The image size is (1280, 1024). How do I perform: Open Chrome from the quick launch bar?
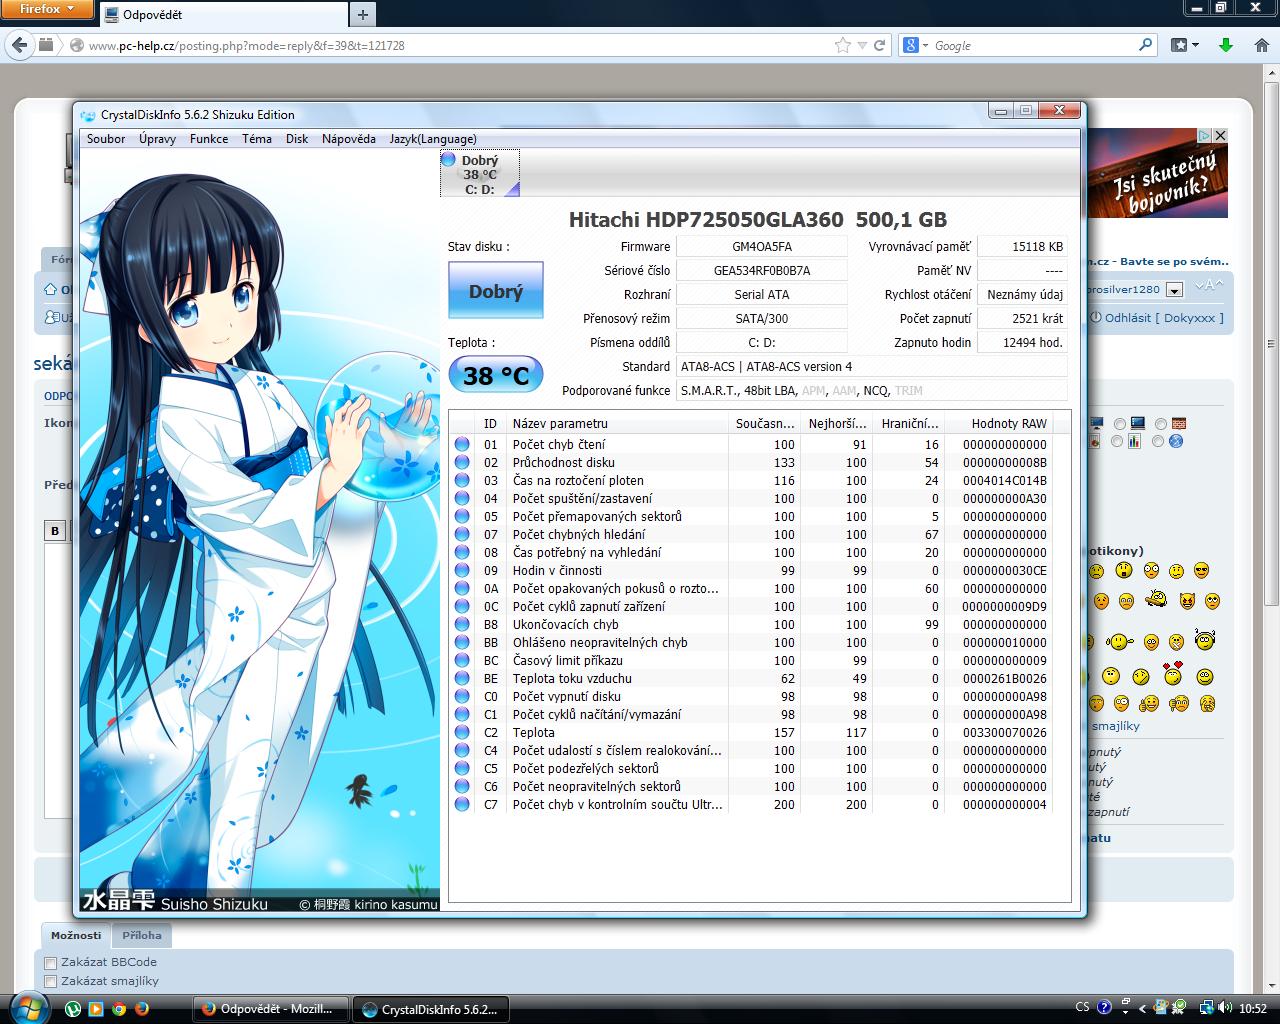(x=119, y=1009)
